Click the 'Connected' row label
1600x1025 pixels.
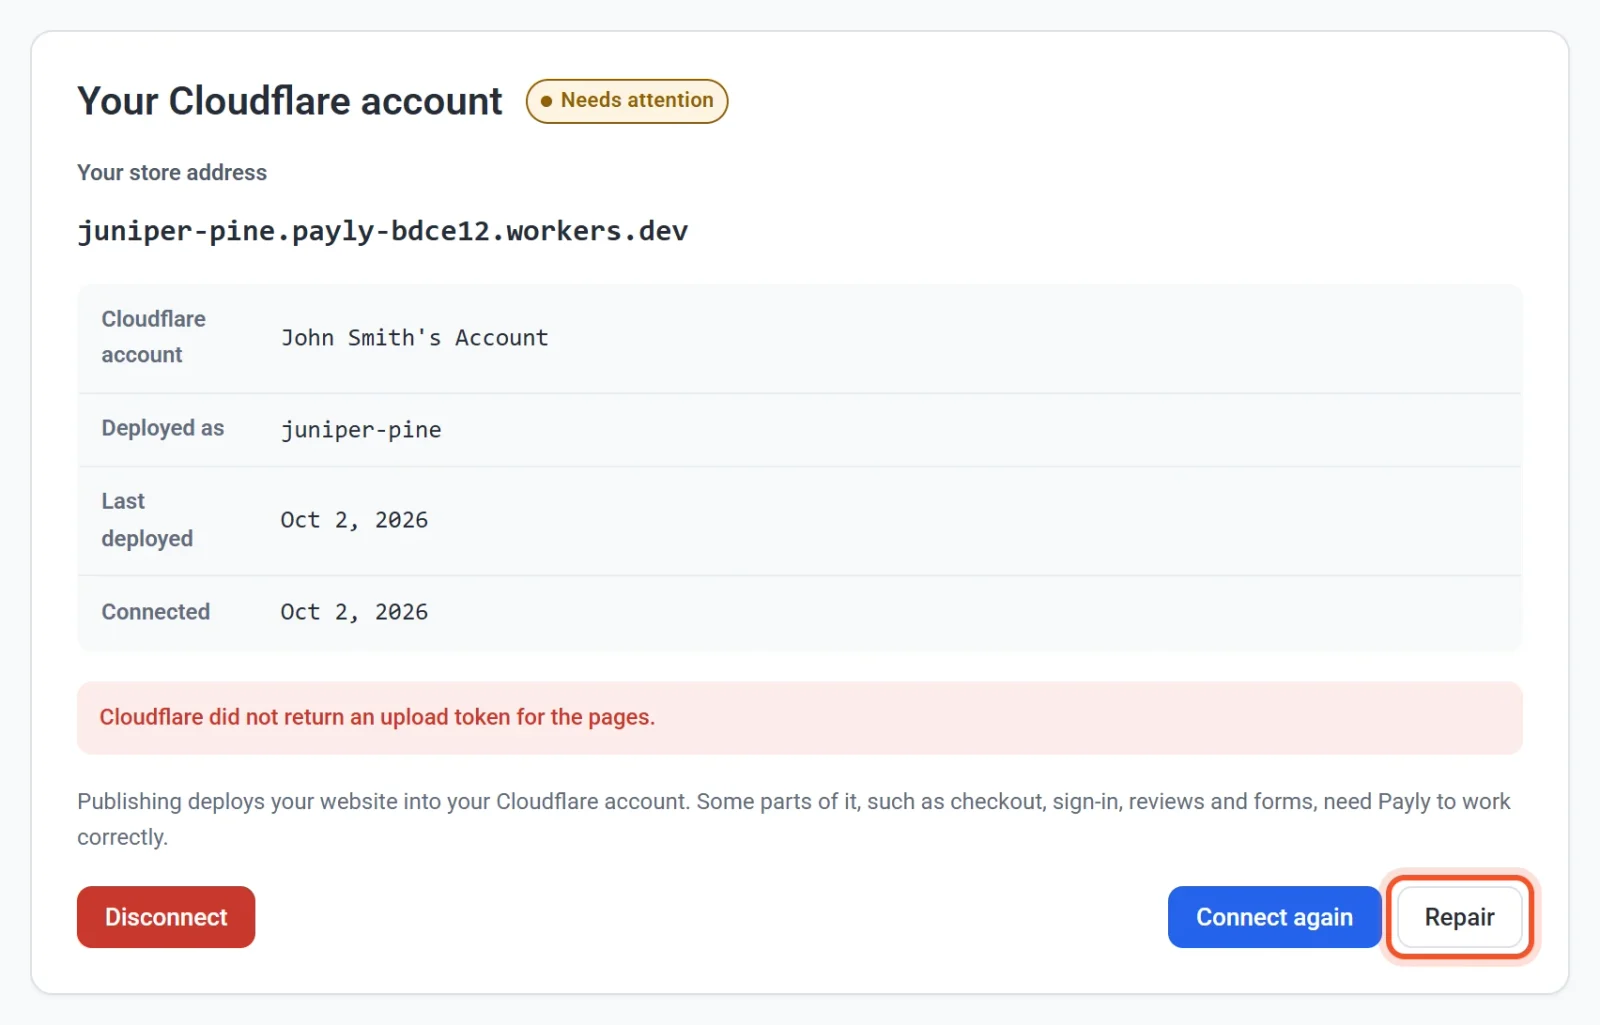click(x=156, y=612)
